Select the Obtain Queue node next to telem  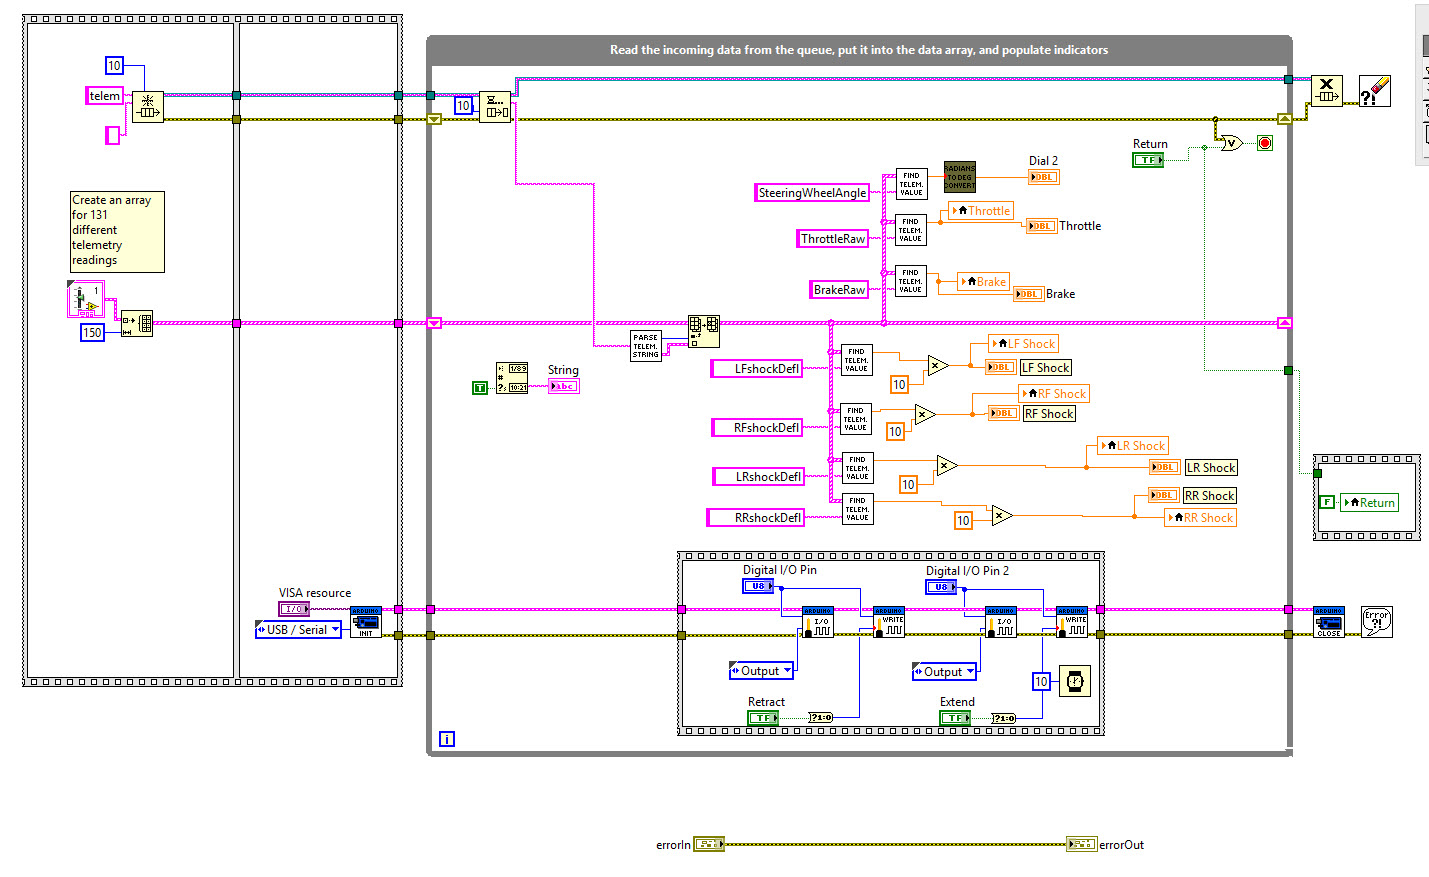click(148, 107)
